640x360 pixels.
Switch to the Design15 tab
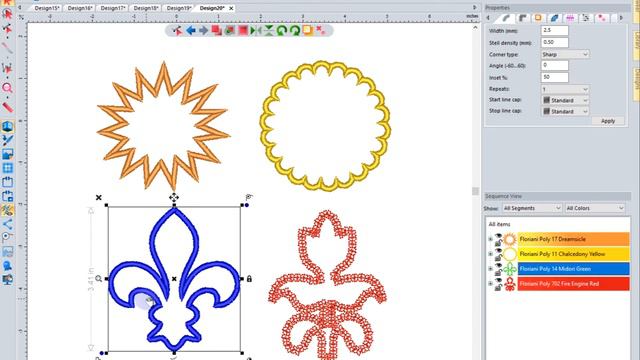click(47, 8)
